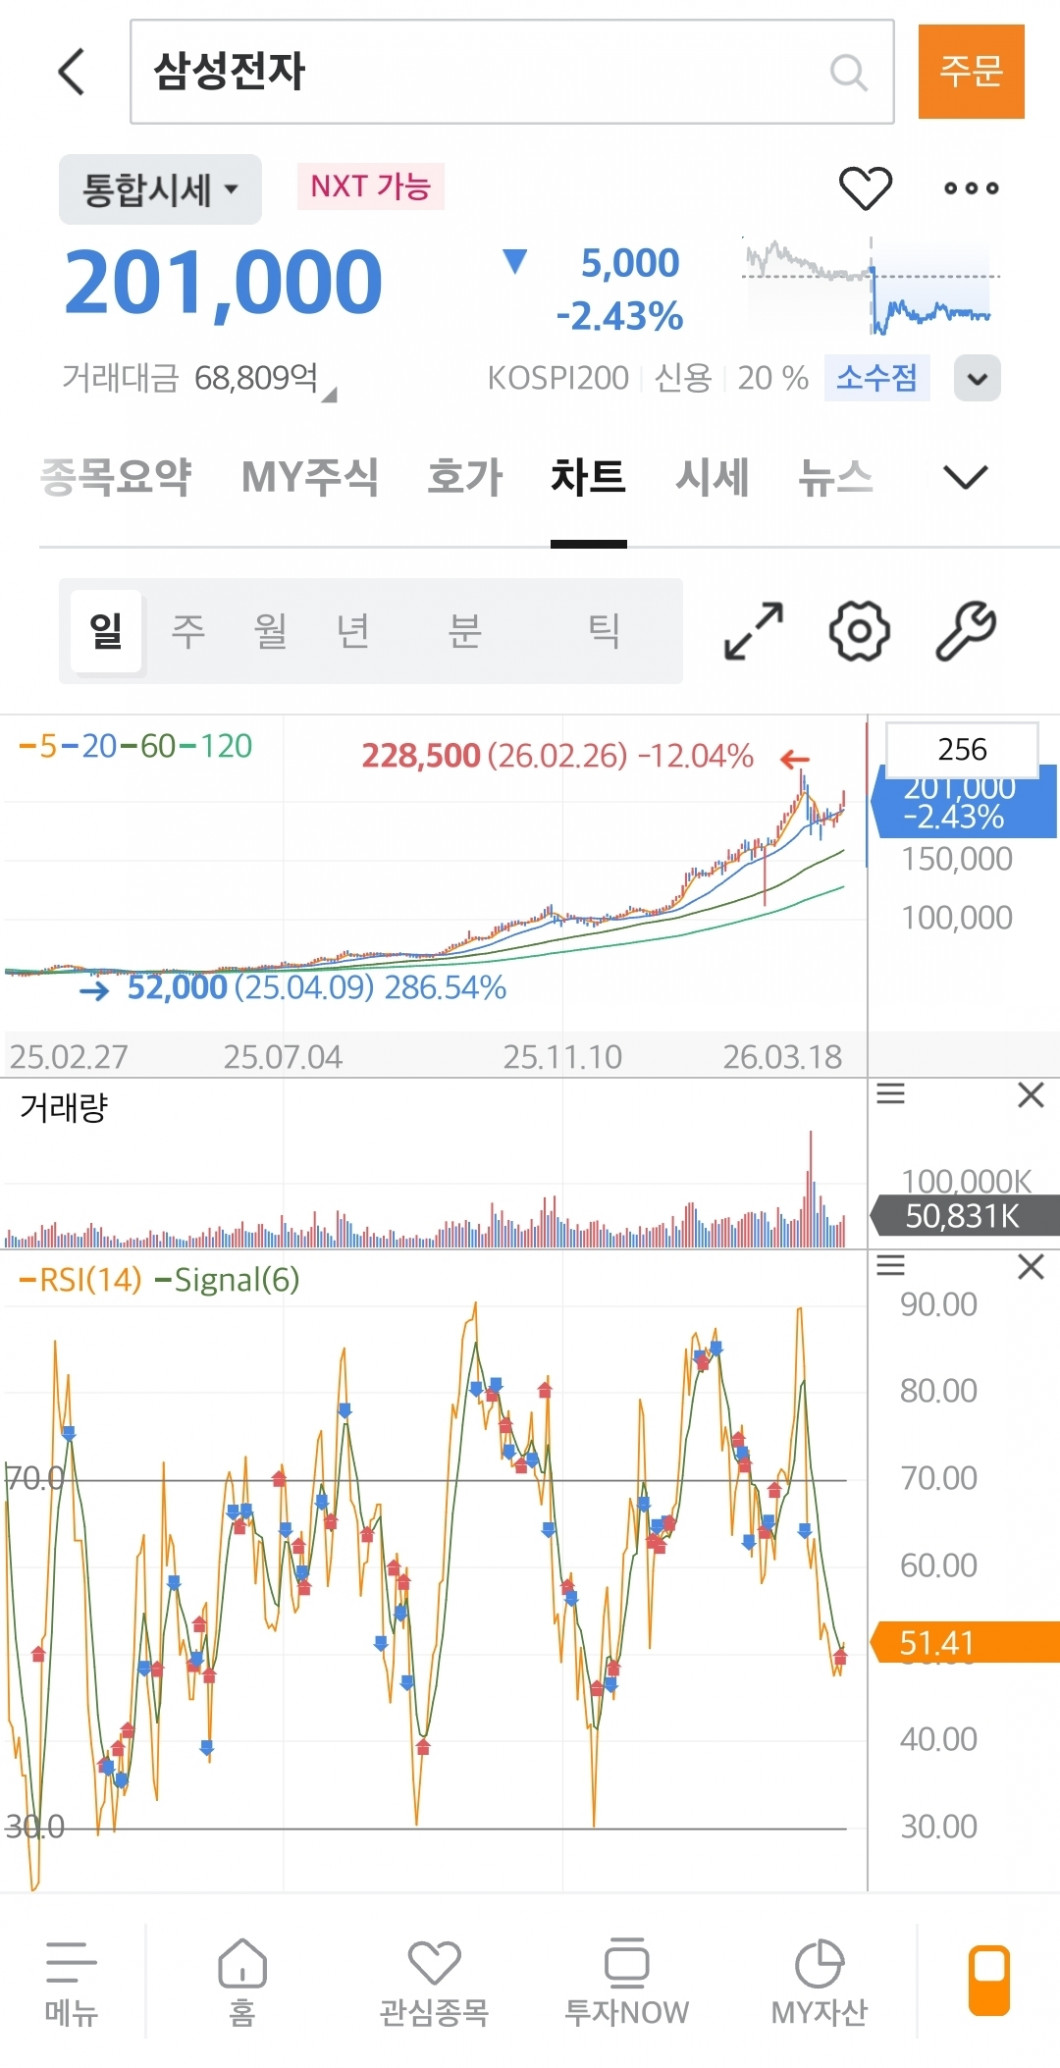The width and height of the screenshot is (1060, 2068).
Task: Switch to the 차트 tab
Action: click(589, 477)
